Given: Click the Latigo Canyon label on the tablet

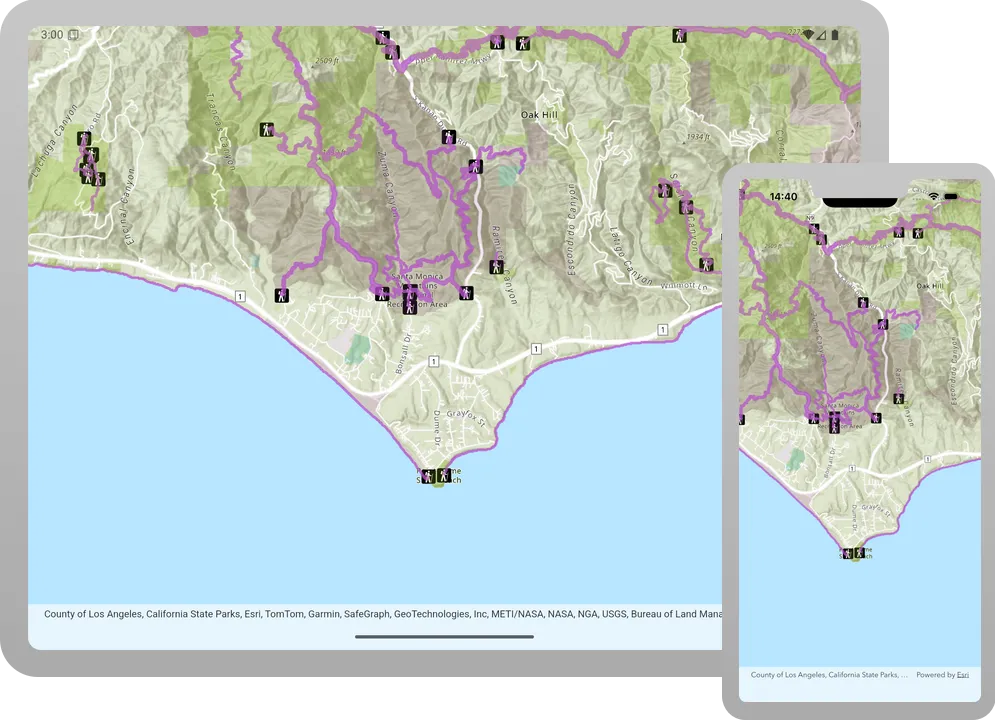Looking at the screenshot, I should (x=630, y=256).
